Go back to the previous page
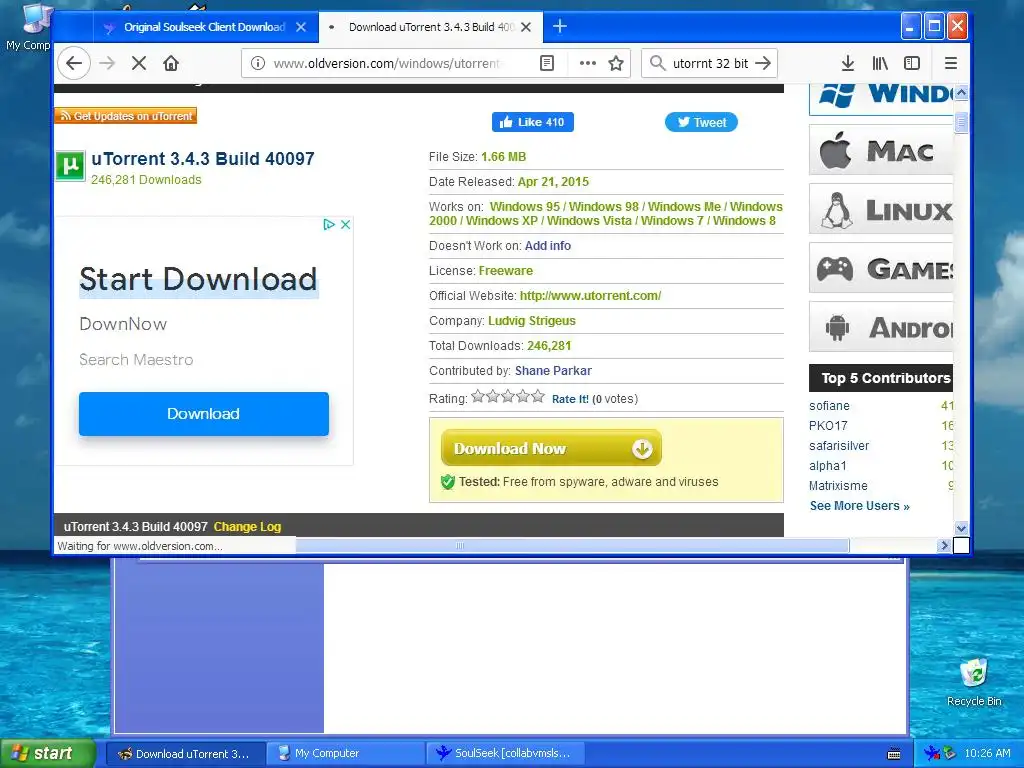Viewport: 1024px width, 768px height. point(74,63)
